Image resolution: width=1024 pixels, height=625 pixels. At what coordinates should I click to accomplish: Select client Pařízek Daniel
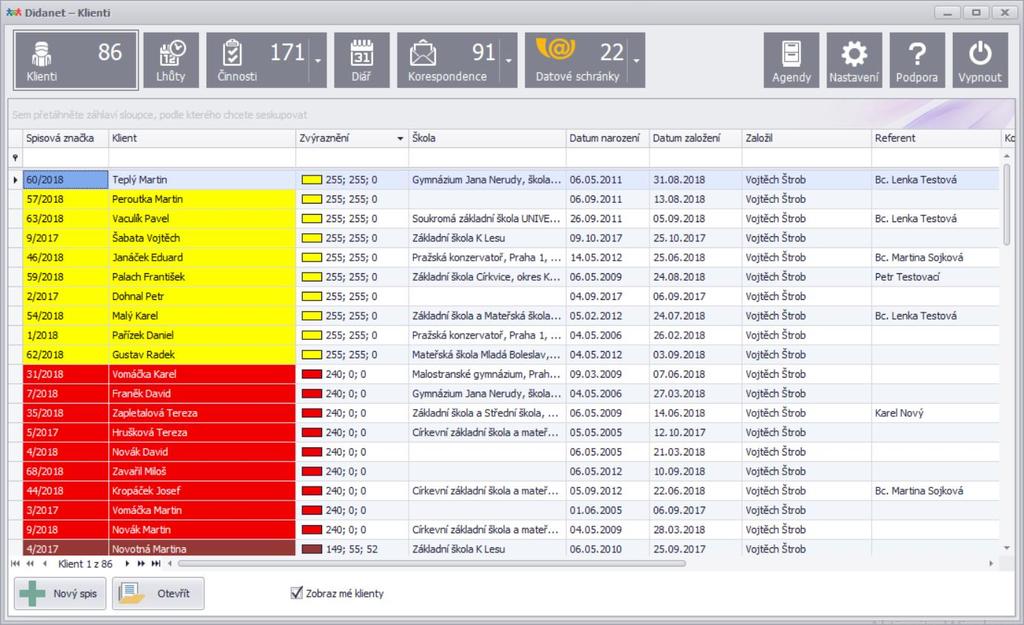(x=202, y=335)
